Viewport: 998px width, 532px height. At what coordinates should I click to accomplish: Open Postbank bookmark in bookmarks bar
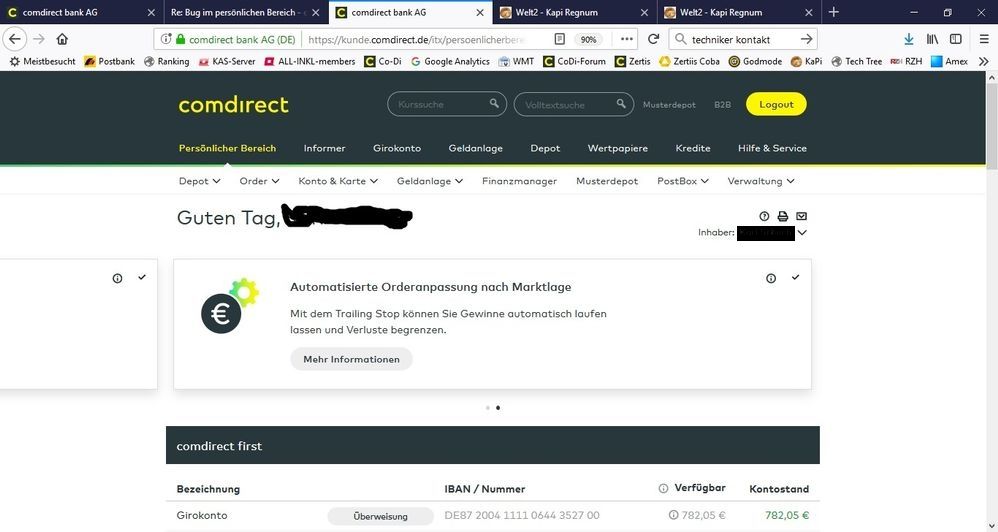[x=109, y=62]
